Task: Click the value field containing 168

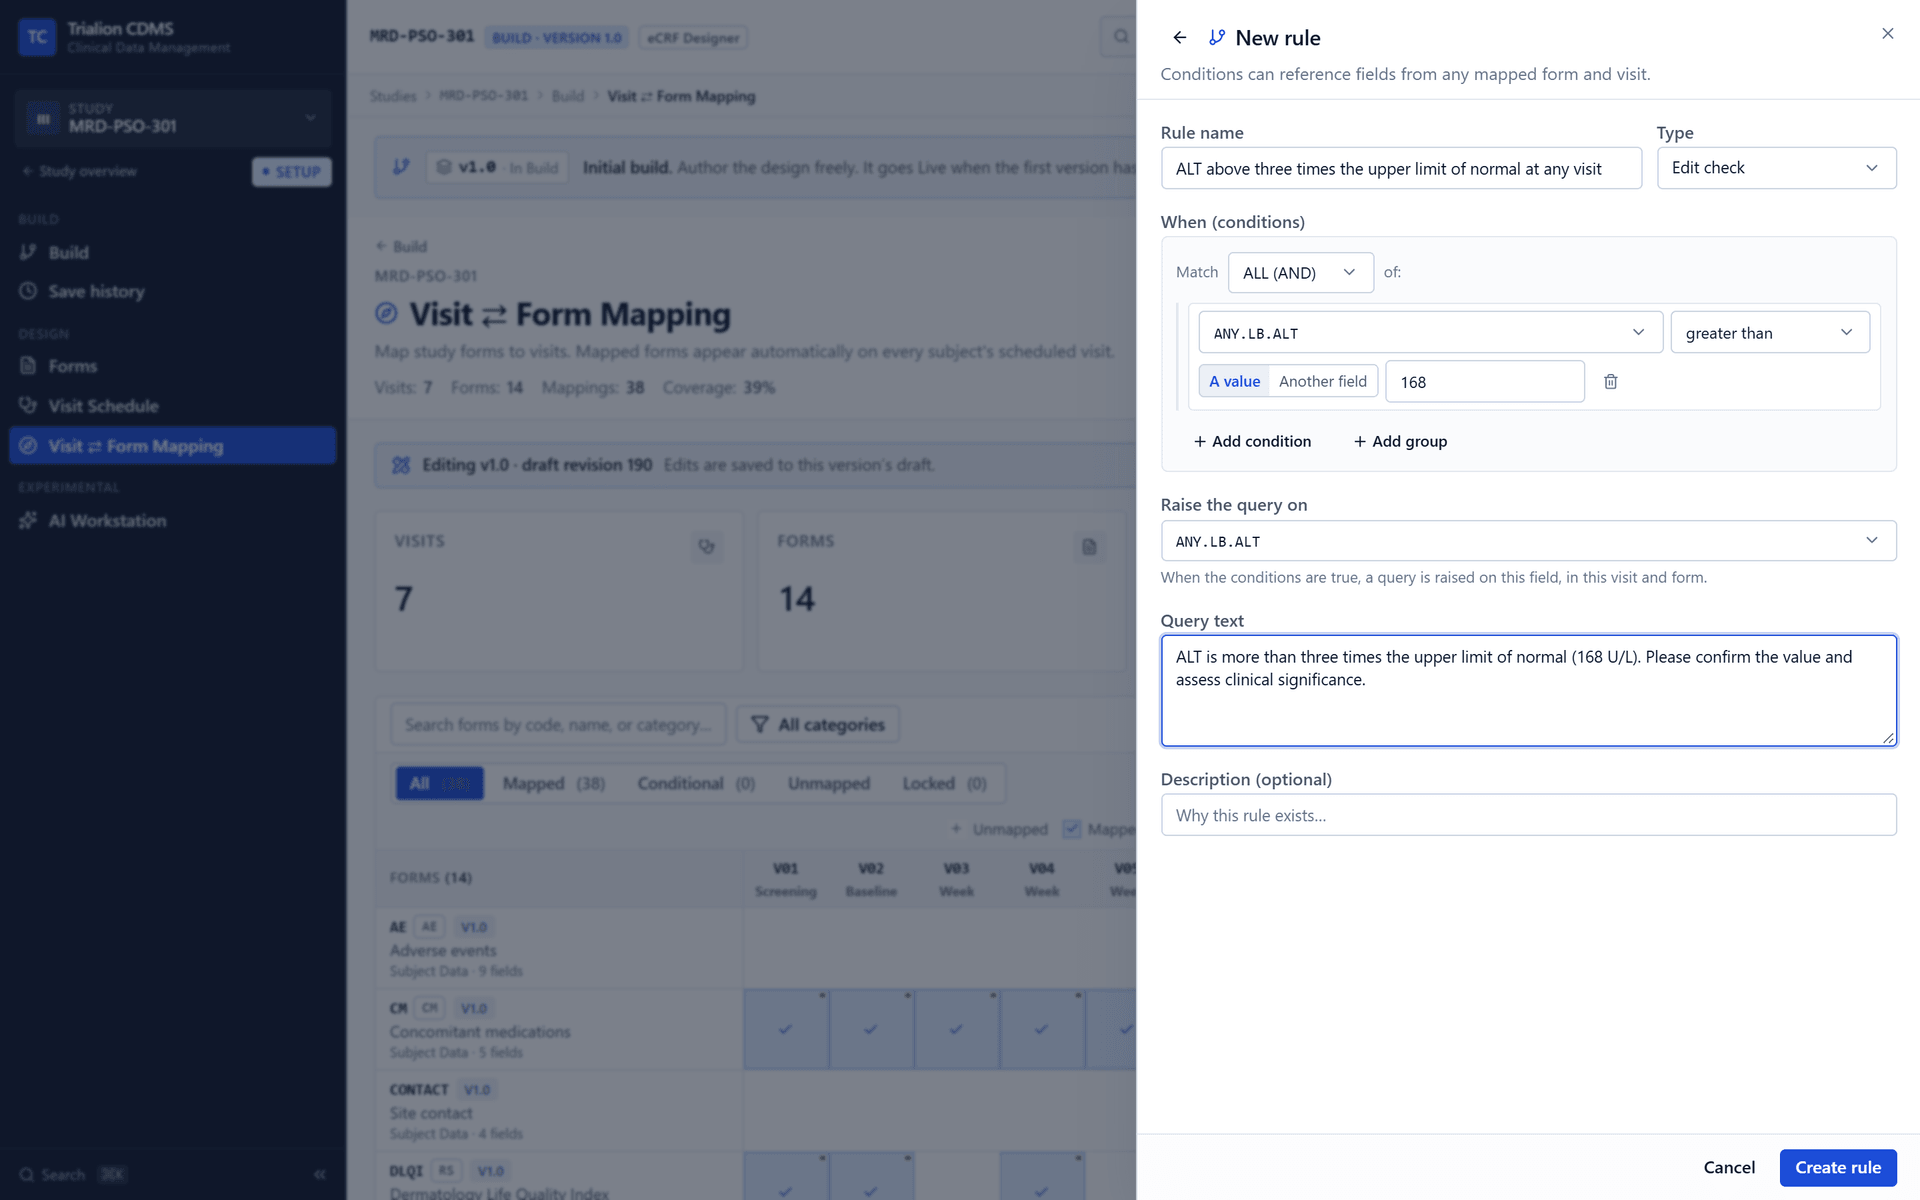Action: click(1485, 381)
